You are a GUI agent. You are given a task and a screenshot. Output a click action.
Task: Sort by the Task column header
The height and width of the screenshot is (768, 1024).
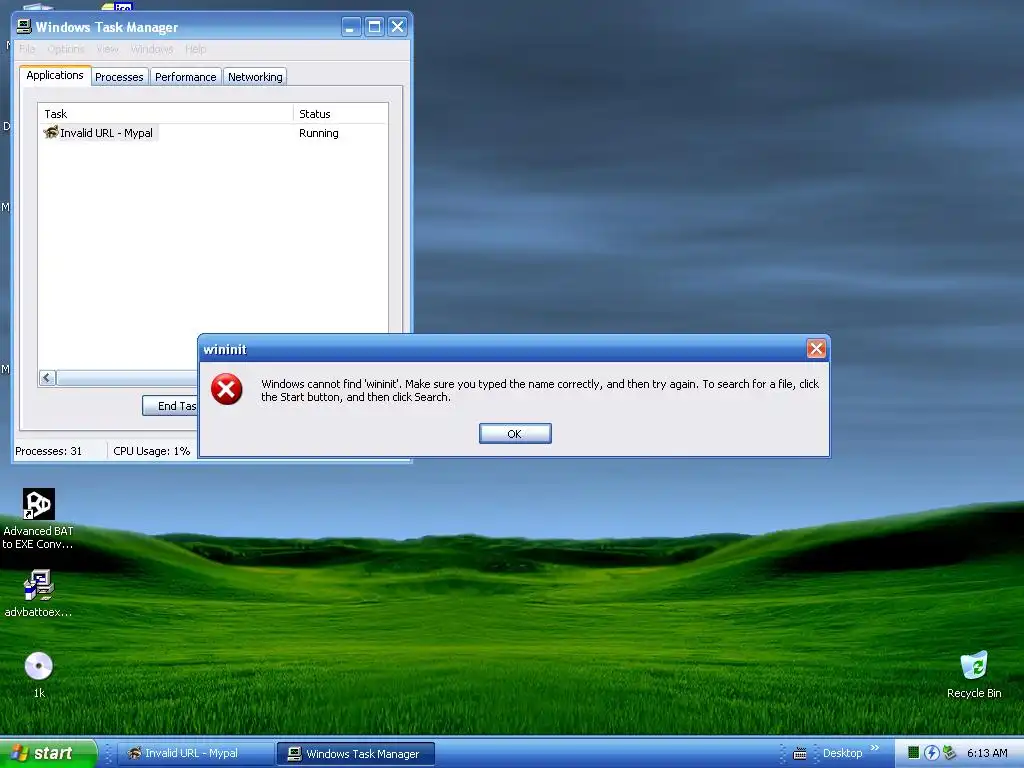click(166, 114)
